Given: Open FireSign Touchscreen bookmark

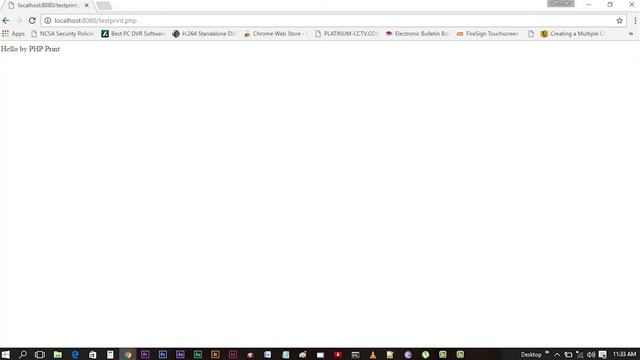Looking at the screenshot, I should point(488,33).
